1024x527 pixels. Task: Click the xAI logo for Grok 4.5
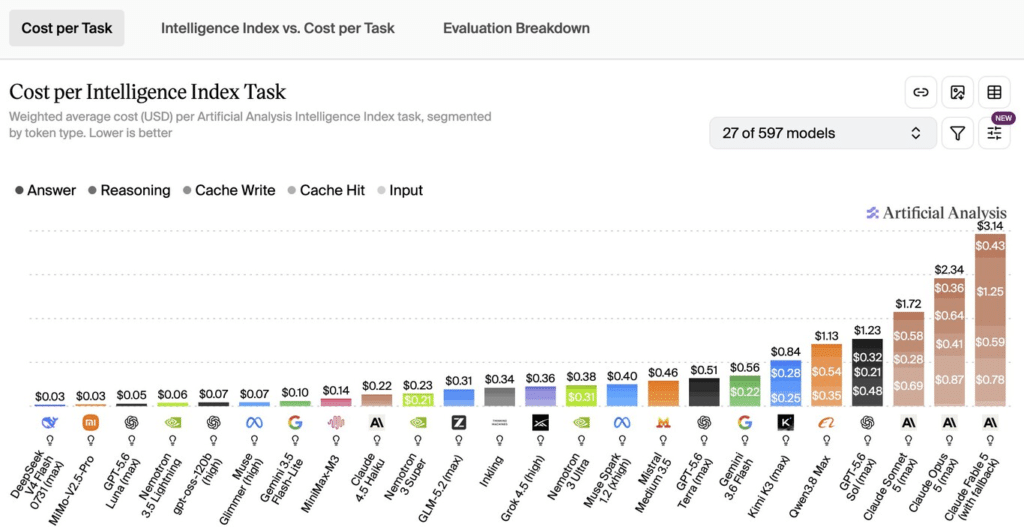coord(540,423)
